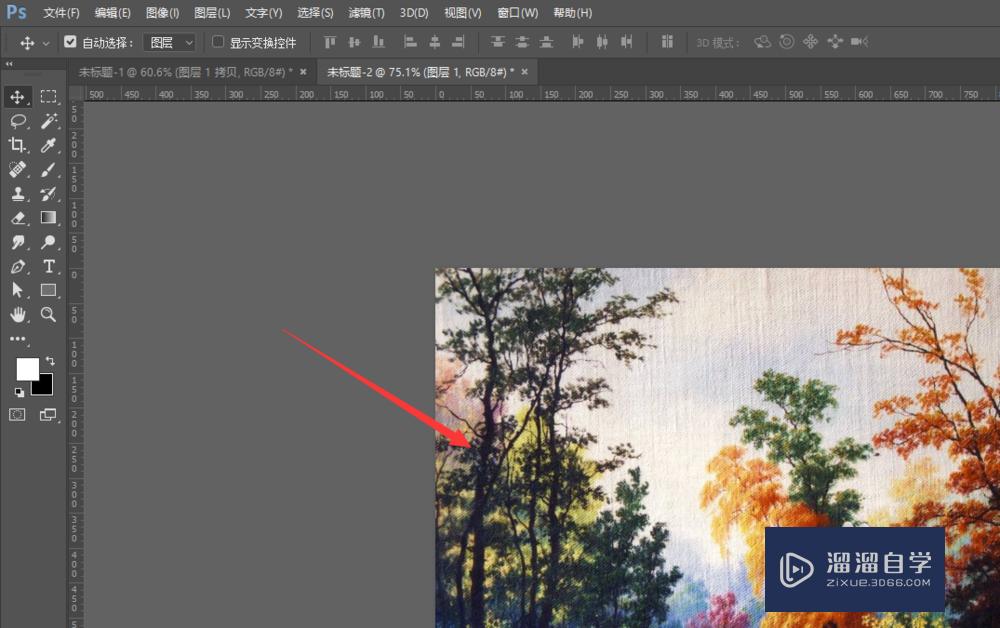Open the 编辑(E) menu
Screen dimensions: 1000x628
[x=112, y=13]
